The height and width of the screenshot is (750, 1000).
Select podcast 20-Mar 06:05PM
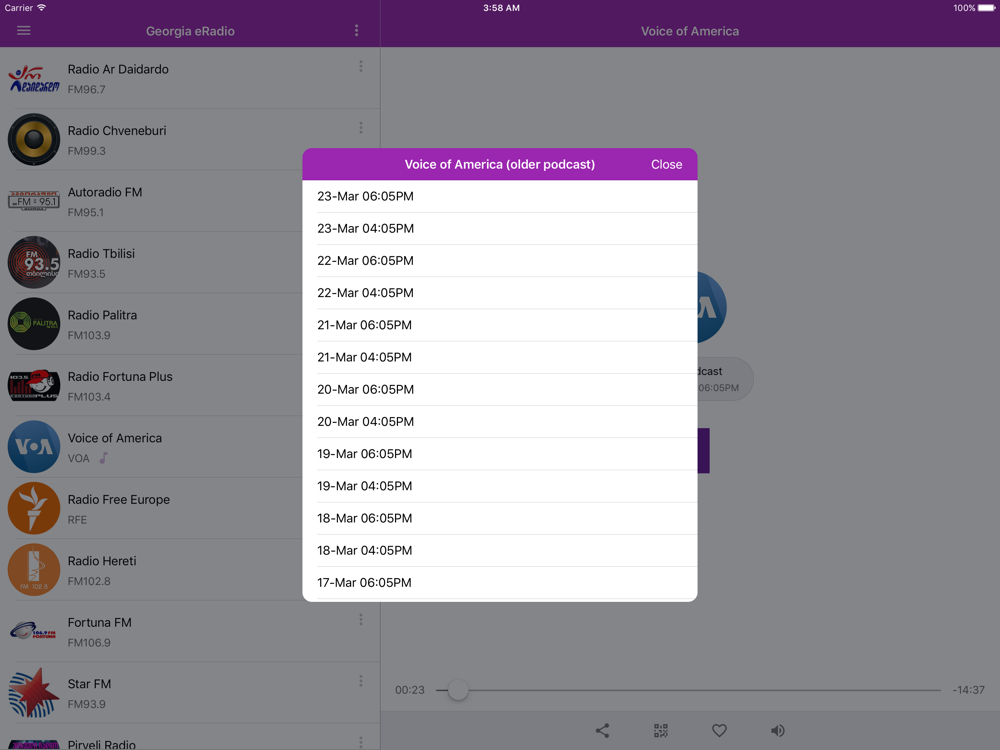[500, 390]
